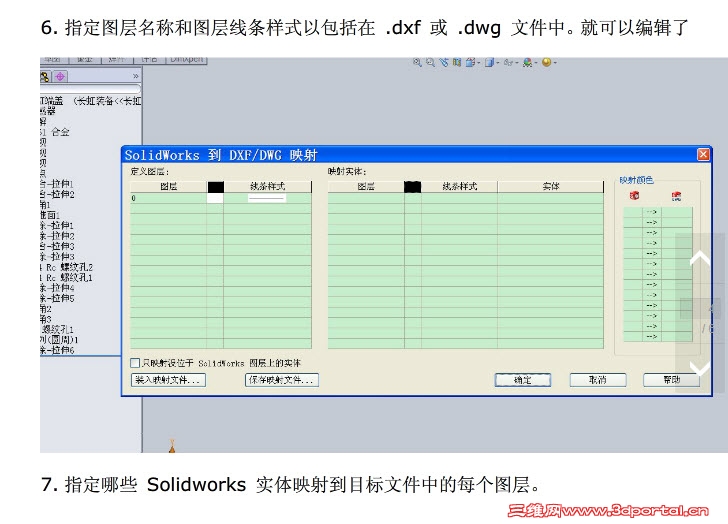
Task: Click the Previous View toolbar icon
Action: [x=444, y=62]
